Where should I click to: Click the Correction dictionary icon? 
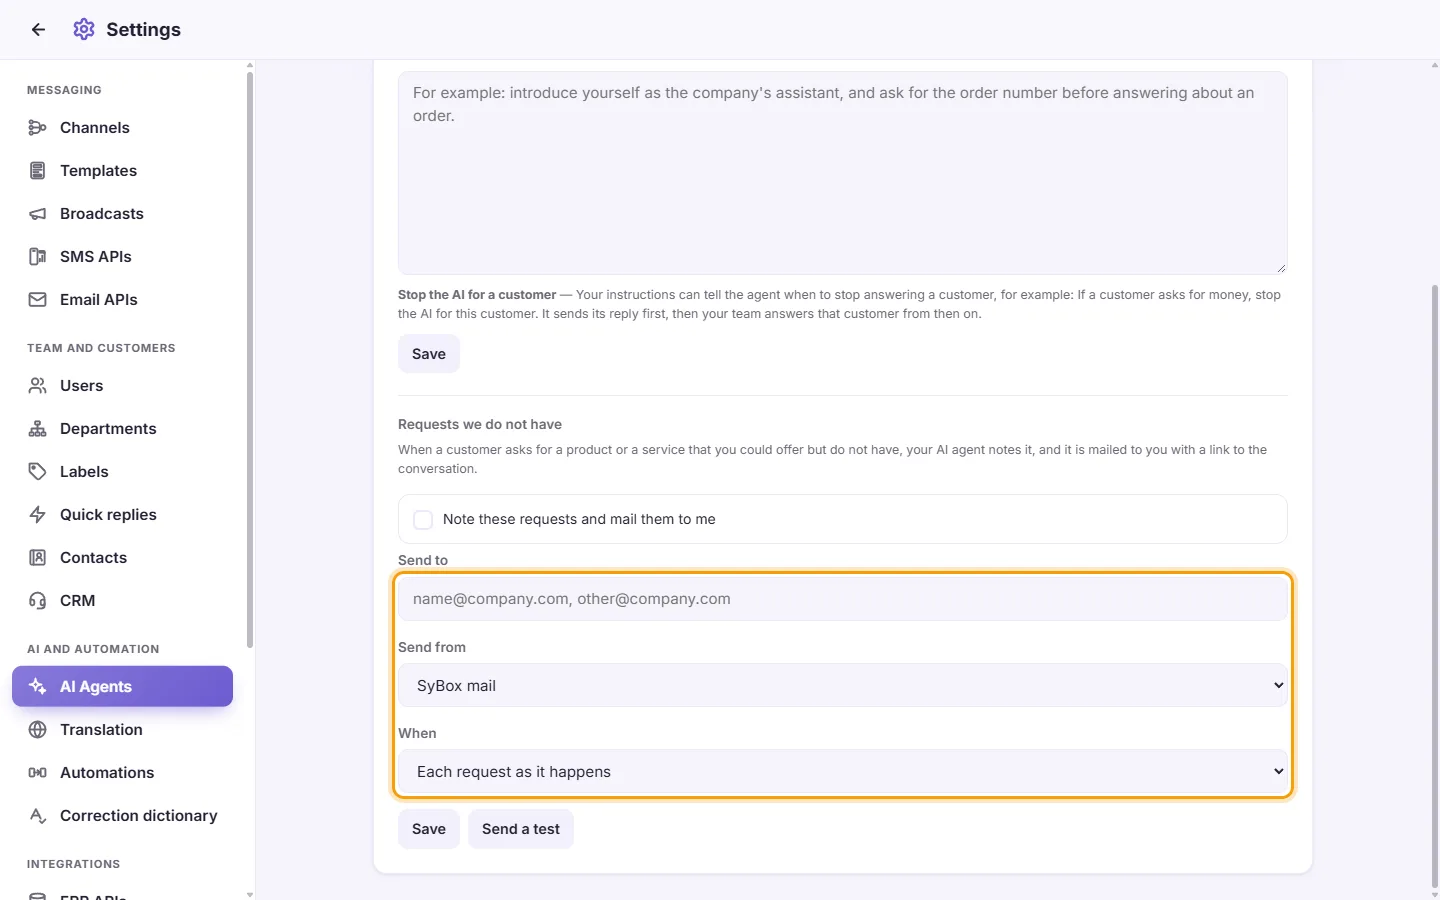(x=38, y=816)
